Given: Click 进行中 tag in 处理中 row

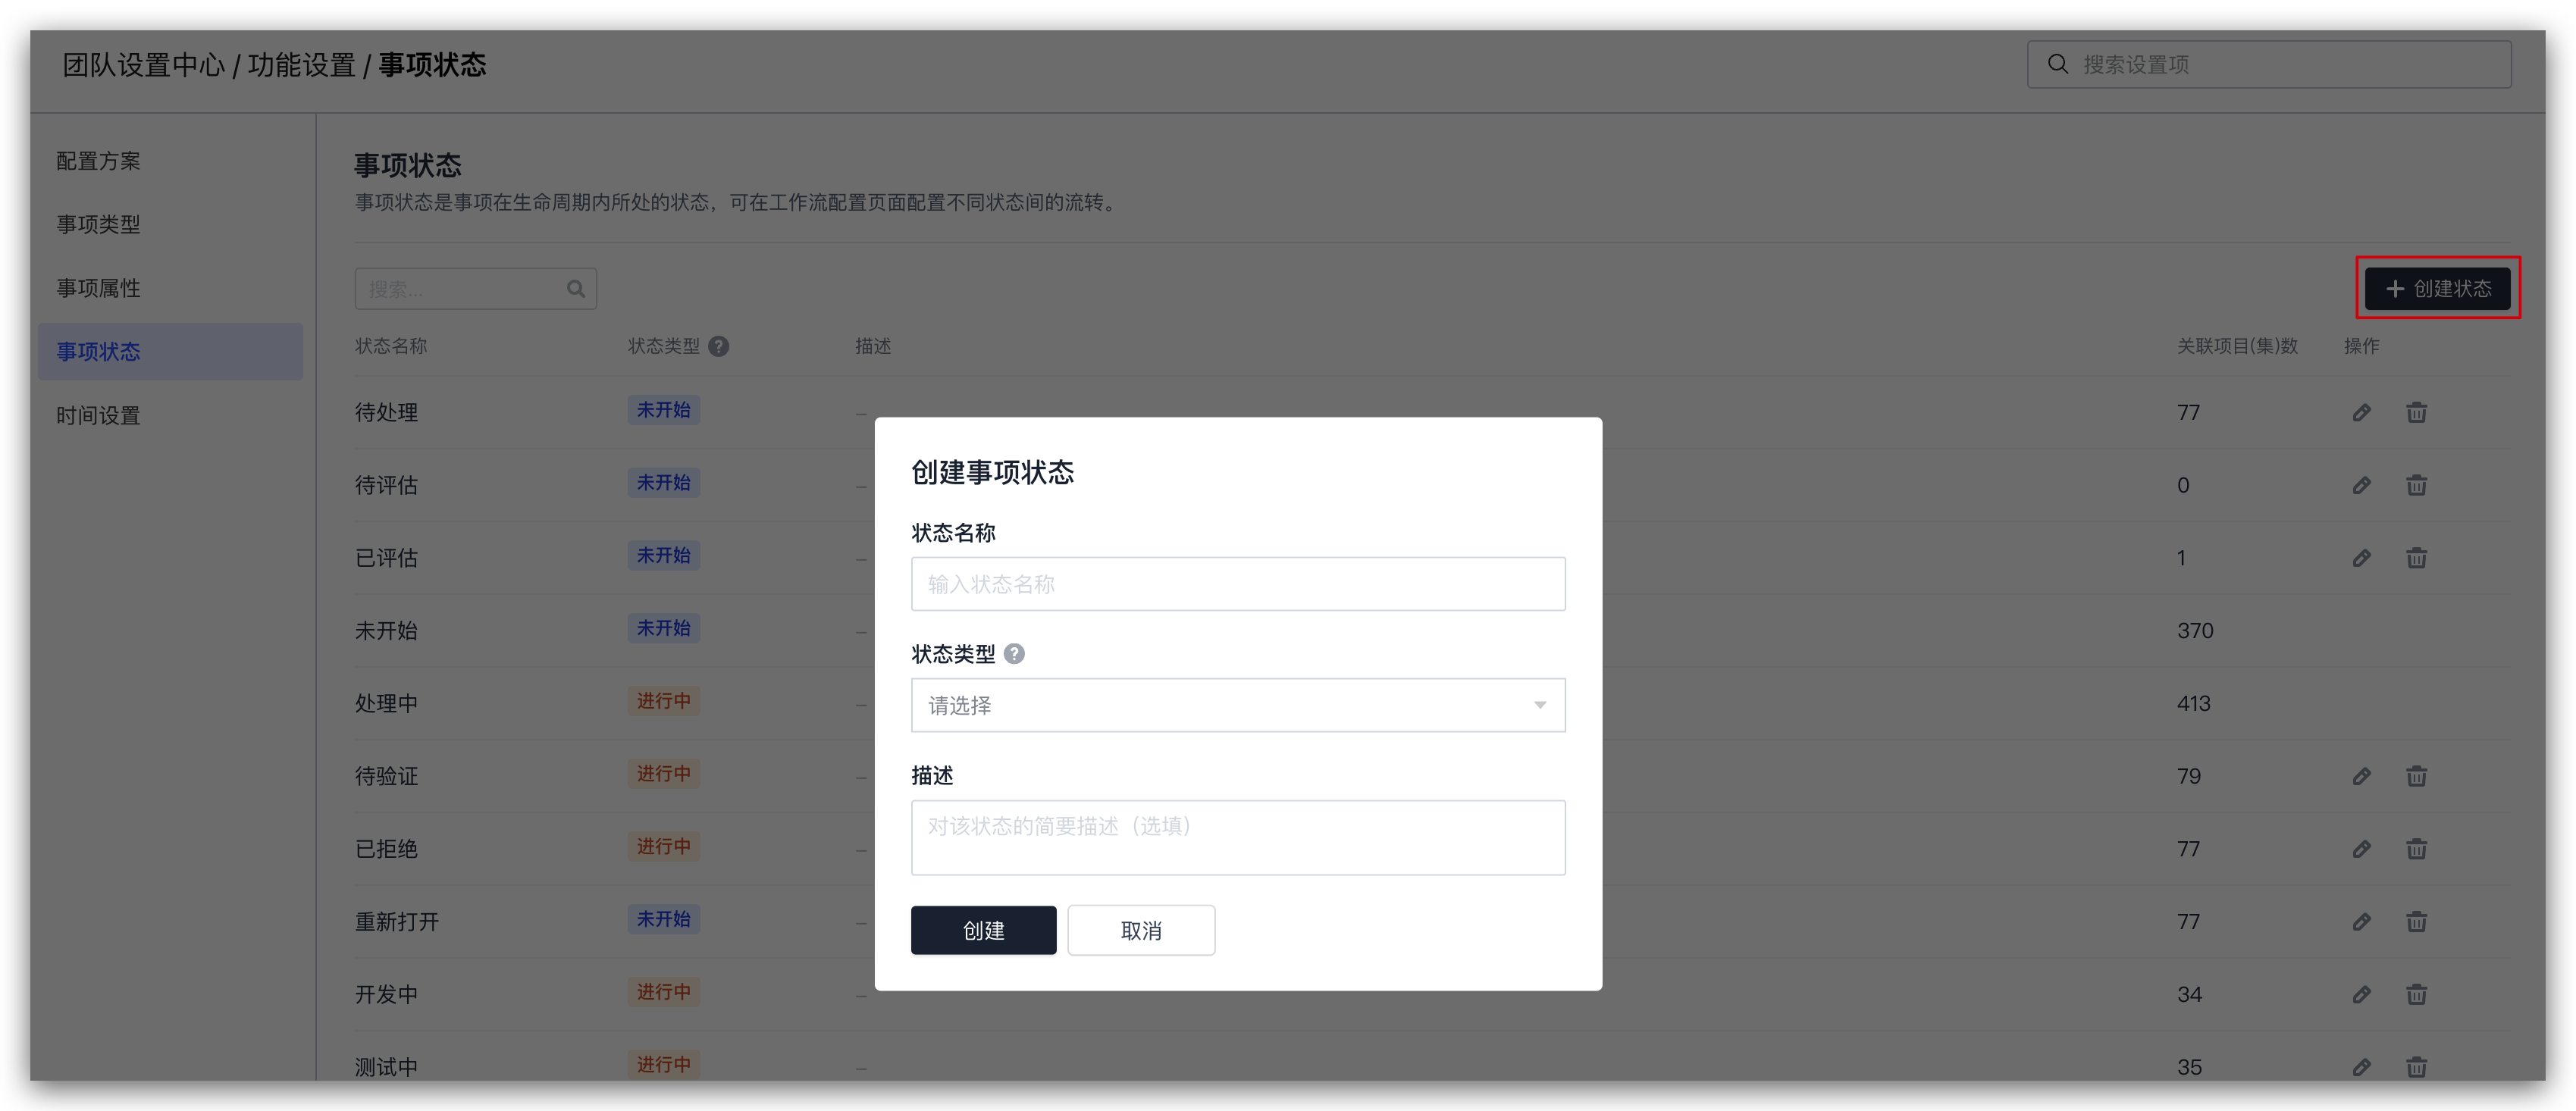Looking at the screenshot, I should [x=664, y=701].
